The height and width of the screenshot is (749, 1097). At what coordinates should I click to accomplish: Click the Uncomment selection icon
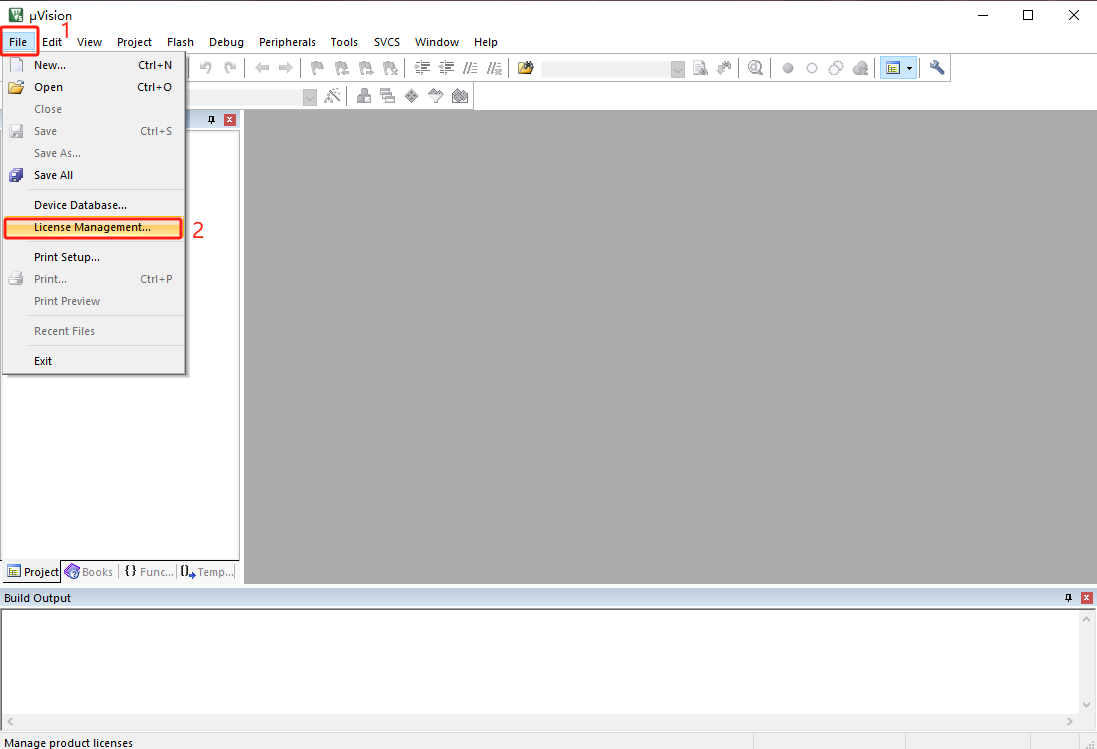(495, 68)
